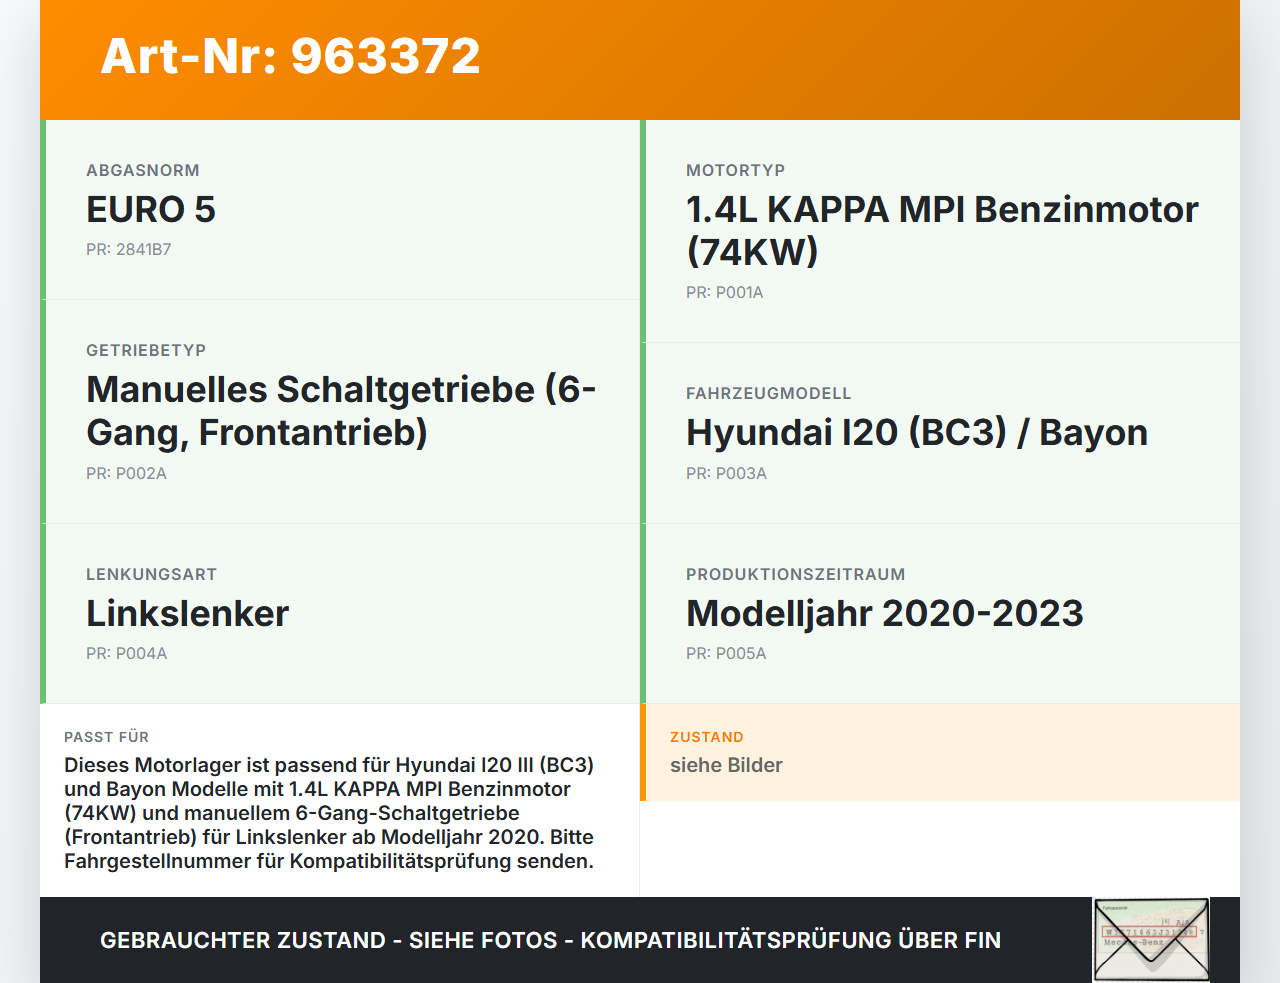Select the 1.4L KAPPA MPI Benzinmotor text
1280x983 pixels.
click(x=941, y=209)
